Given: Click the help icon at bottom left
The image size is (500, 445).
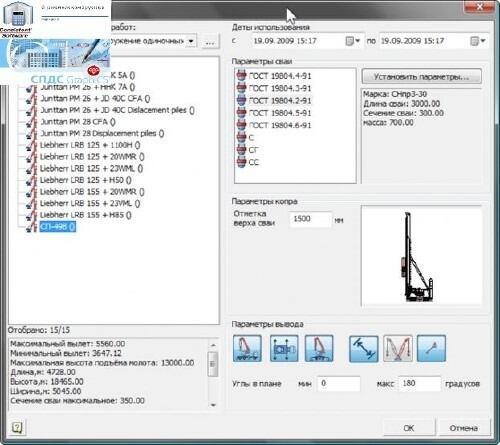Looking at the screenshot, I should tap(17, 427).
